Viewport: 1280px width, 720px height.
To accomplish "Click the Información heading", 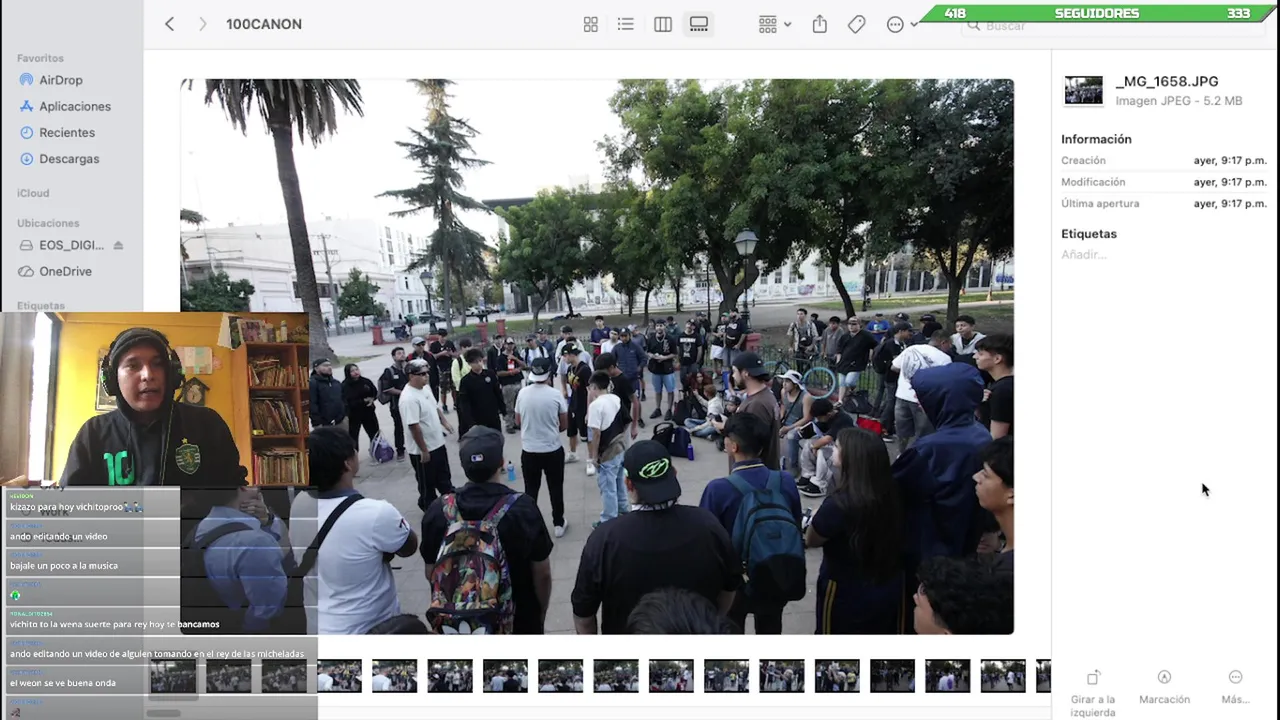I will [1096, 139].
